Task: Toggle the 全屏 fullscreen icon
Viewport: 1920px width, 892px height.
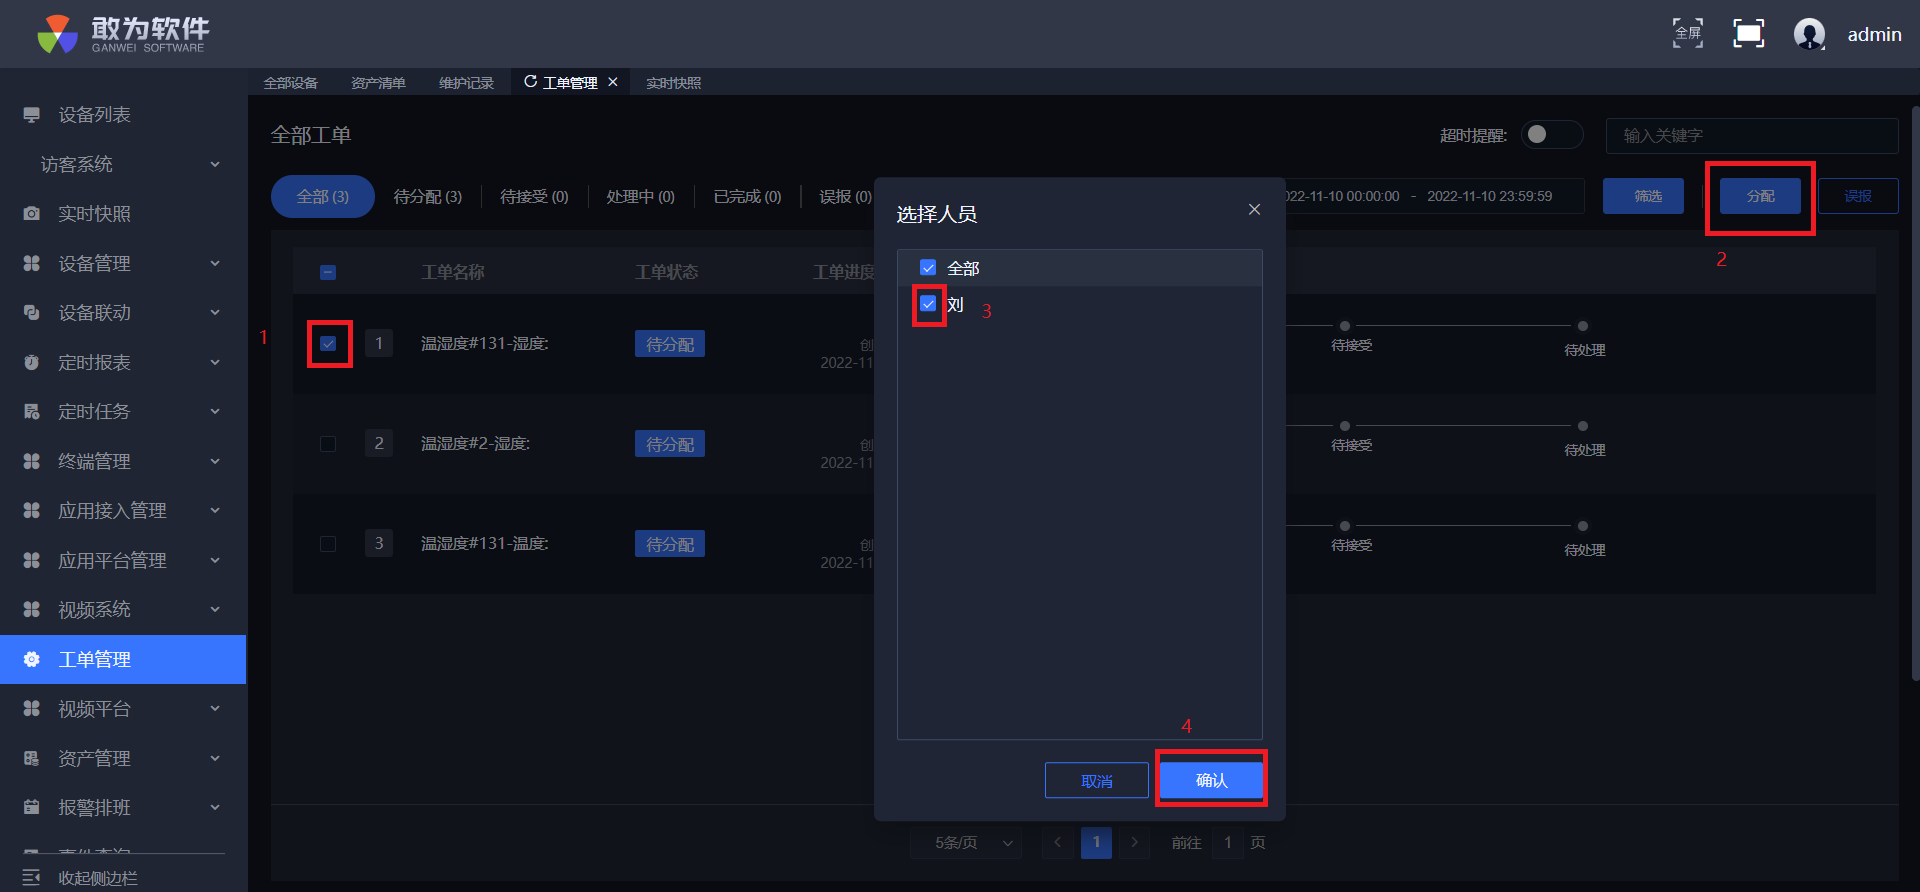Action: tap(1688, 33)
